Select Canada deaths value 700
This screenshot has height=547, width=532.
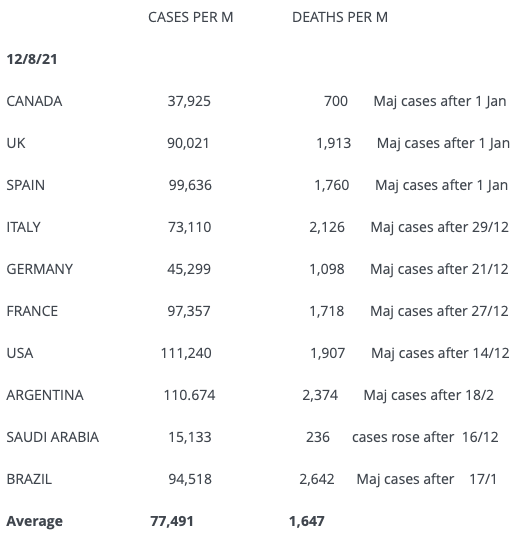point(336,101)
